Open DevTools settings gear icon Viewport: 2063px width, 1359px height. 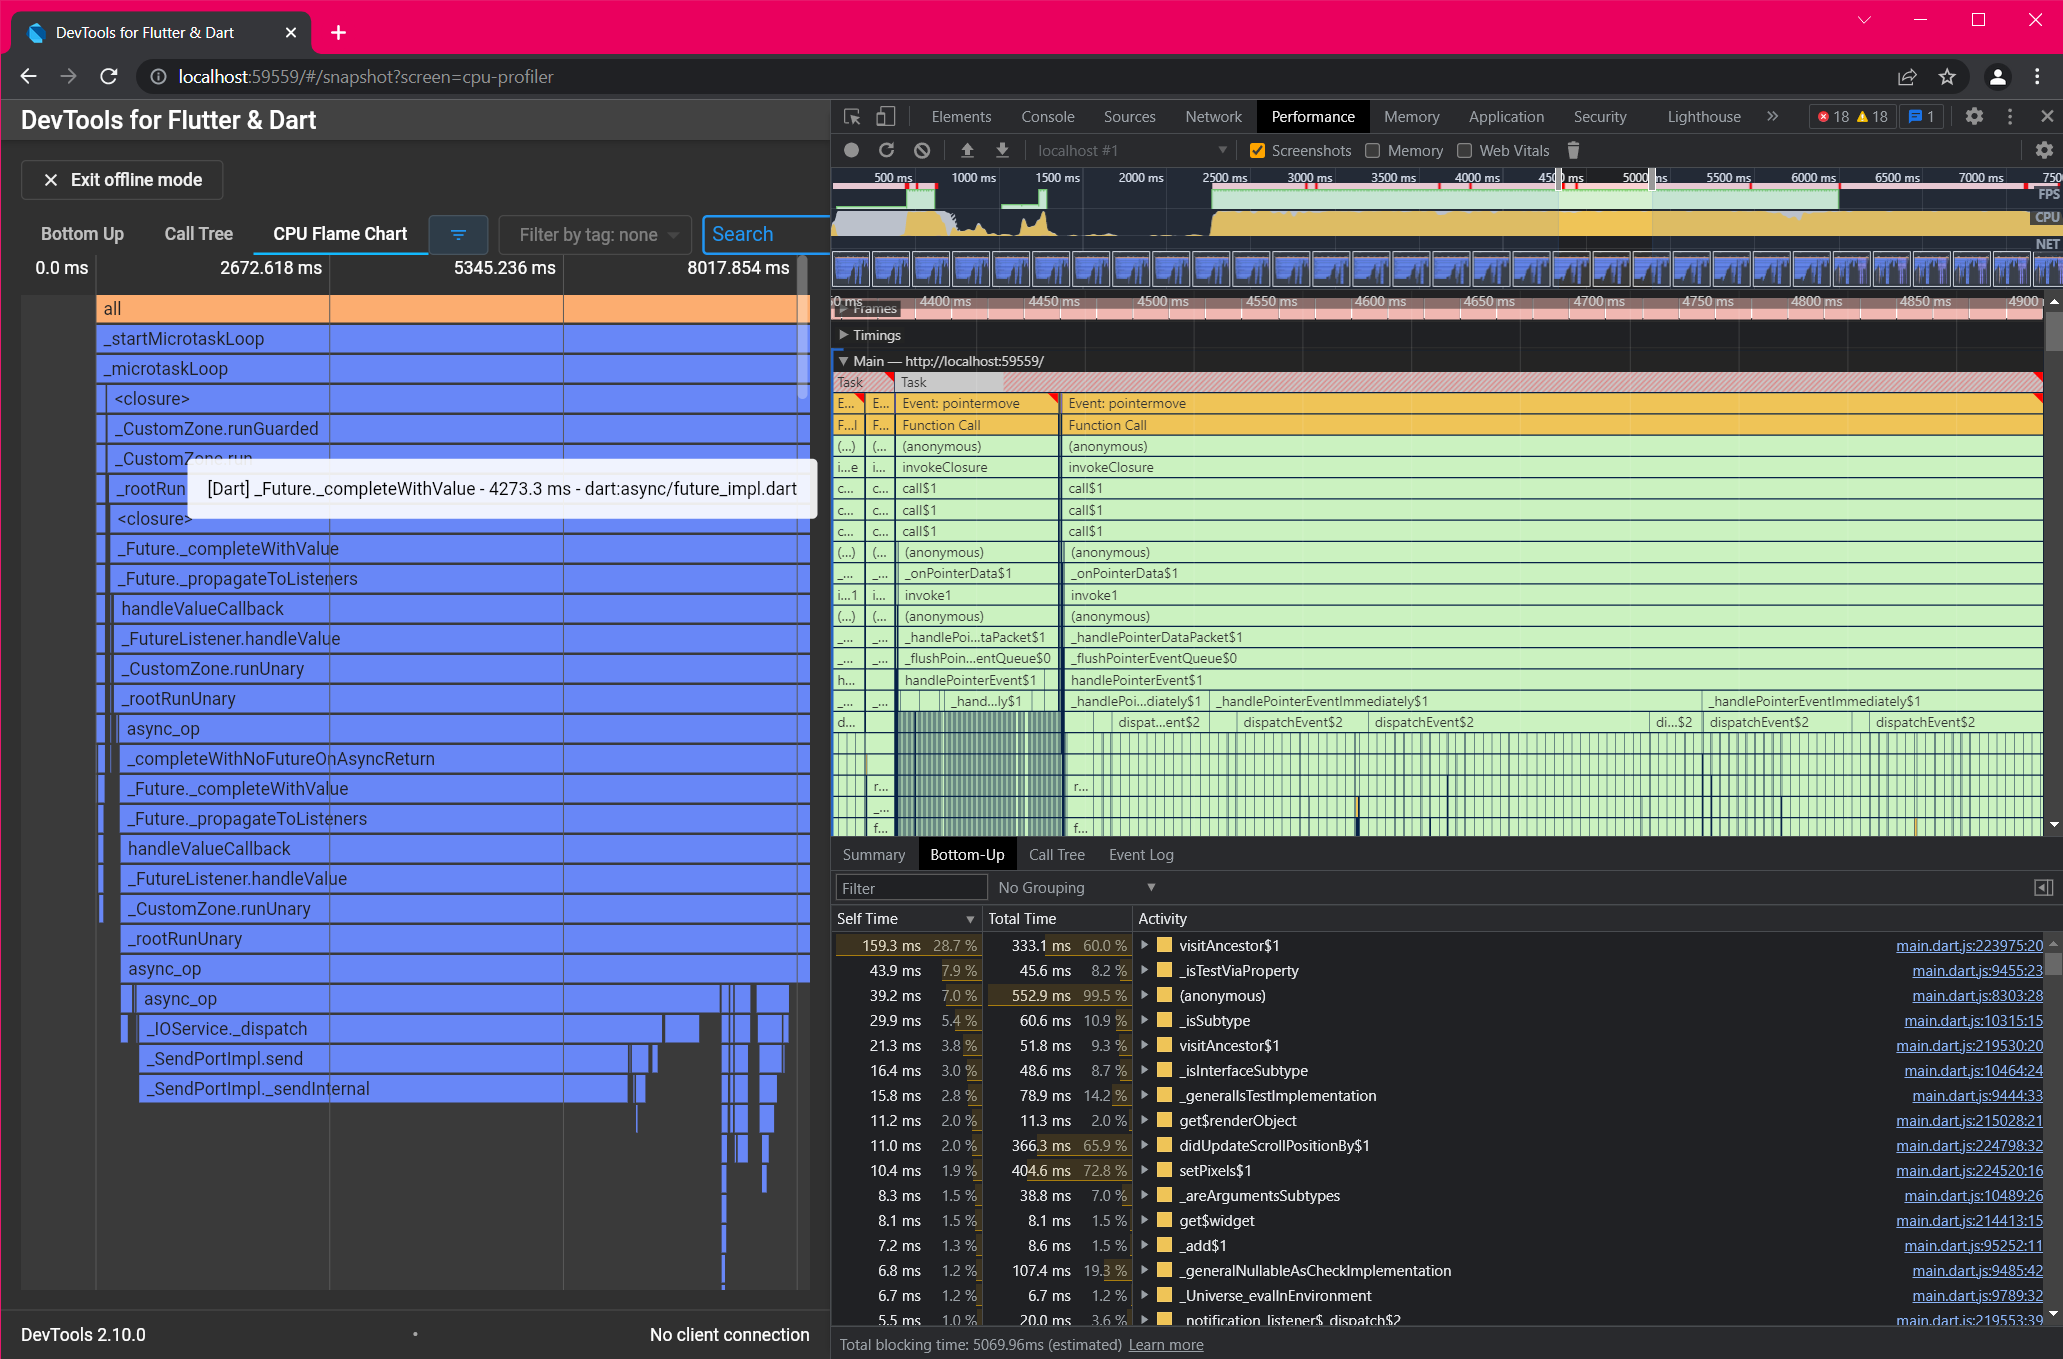(1974, 117)
